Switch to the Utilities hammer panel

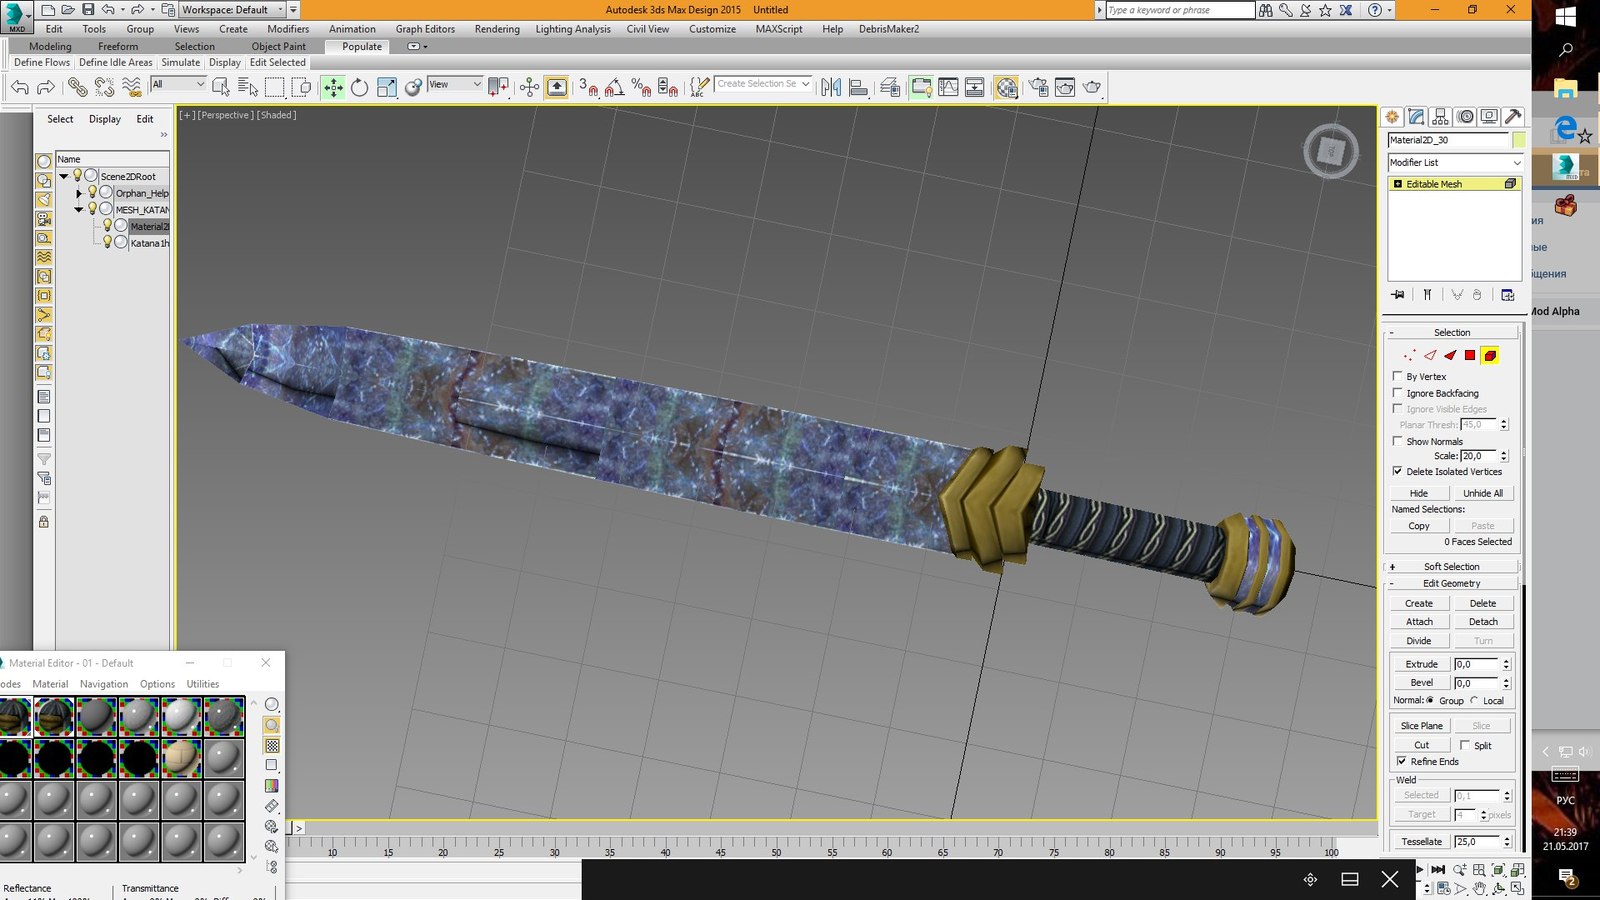pyautogui.click(x=1513, y=117)
